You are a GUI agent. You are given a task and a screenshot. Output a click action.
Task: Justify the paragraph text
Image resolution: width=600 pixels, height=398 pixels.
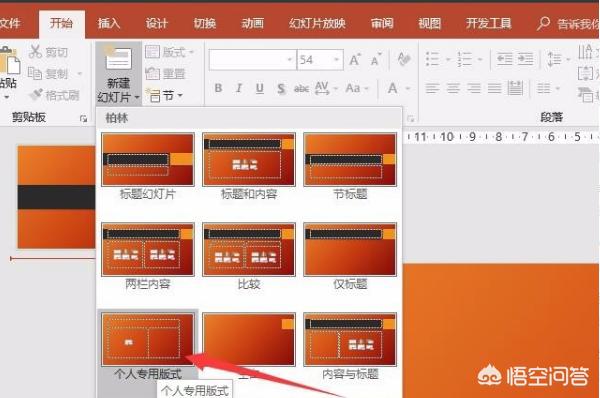pos(494,88)
